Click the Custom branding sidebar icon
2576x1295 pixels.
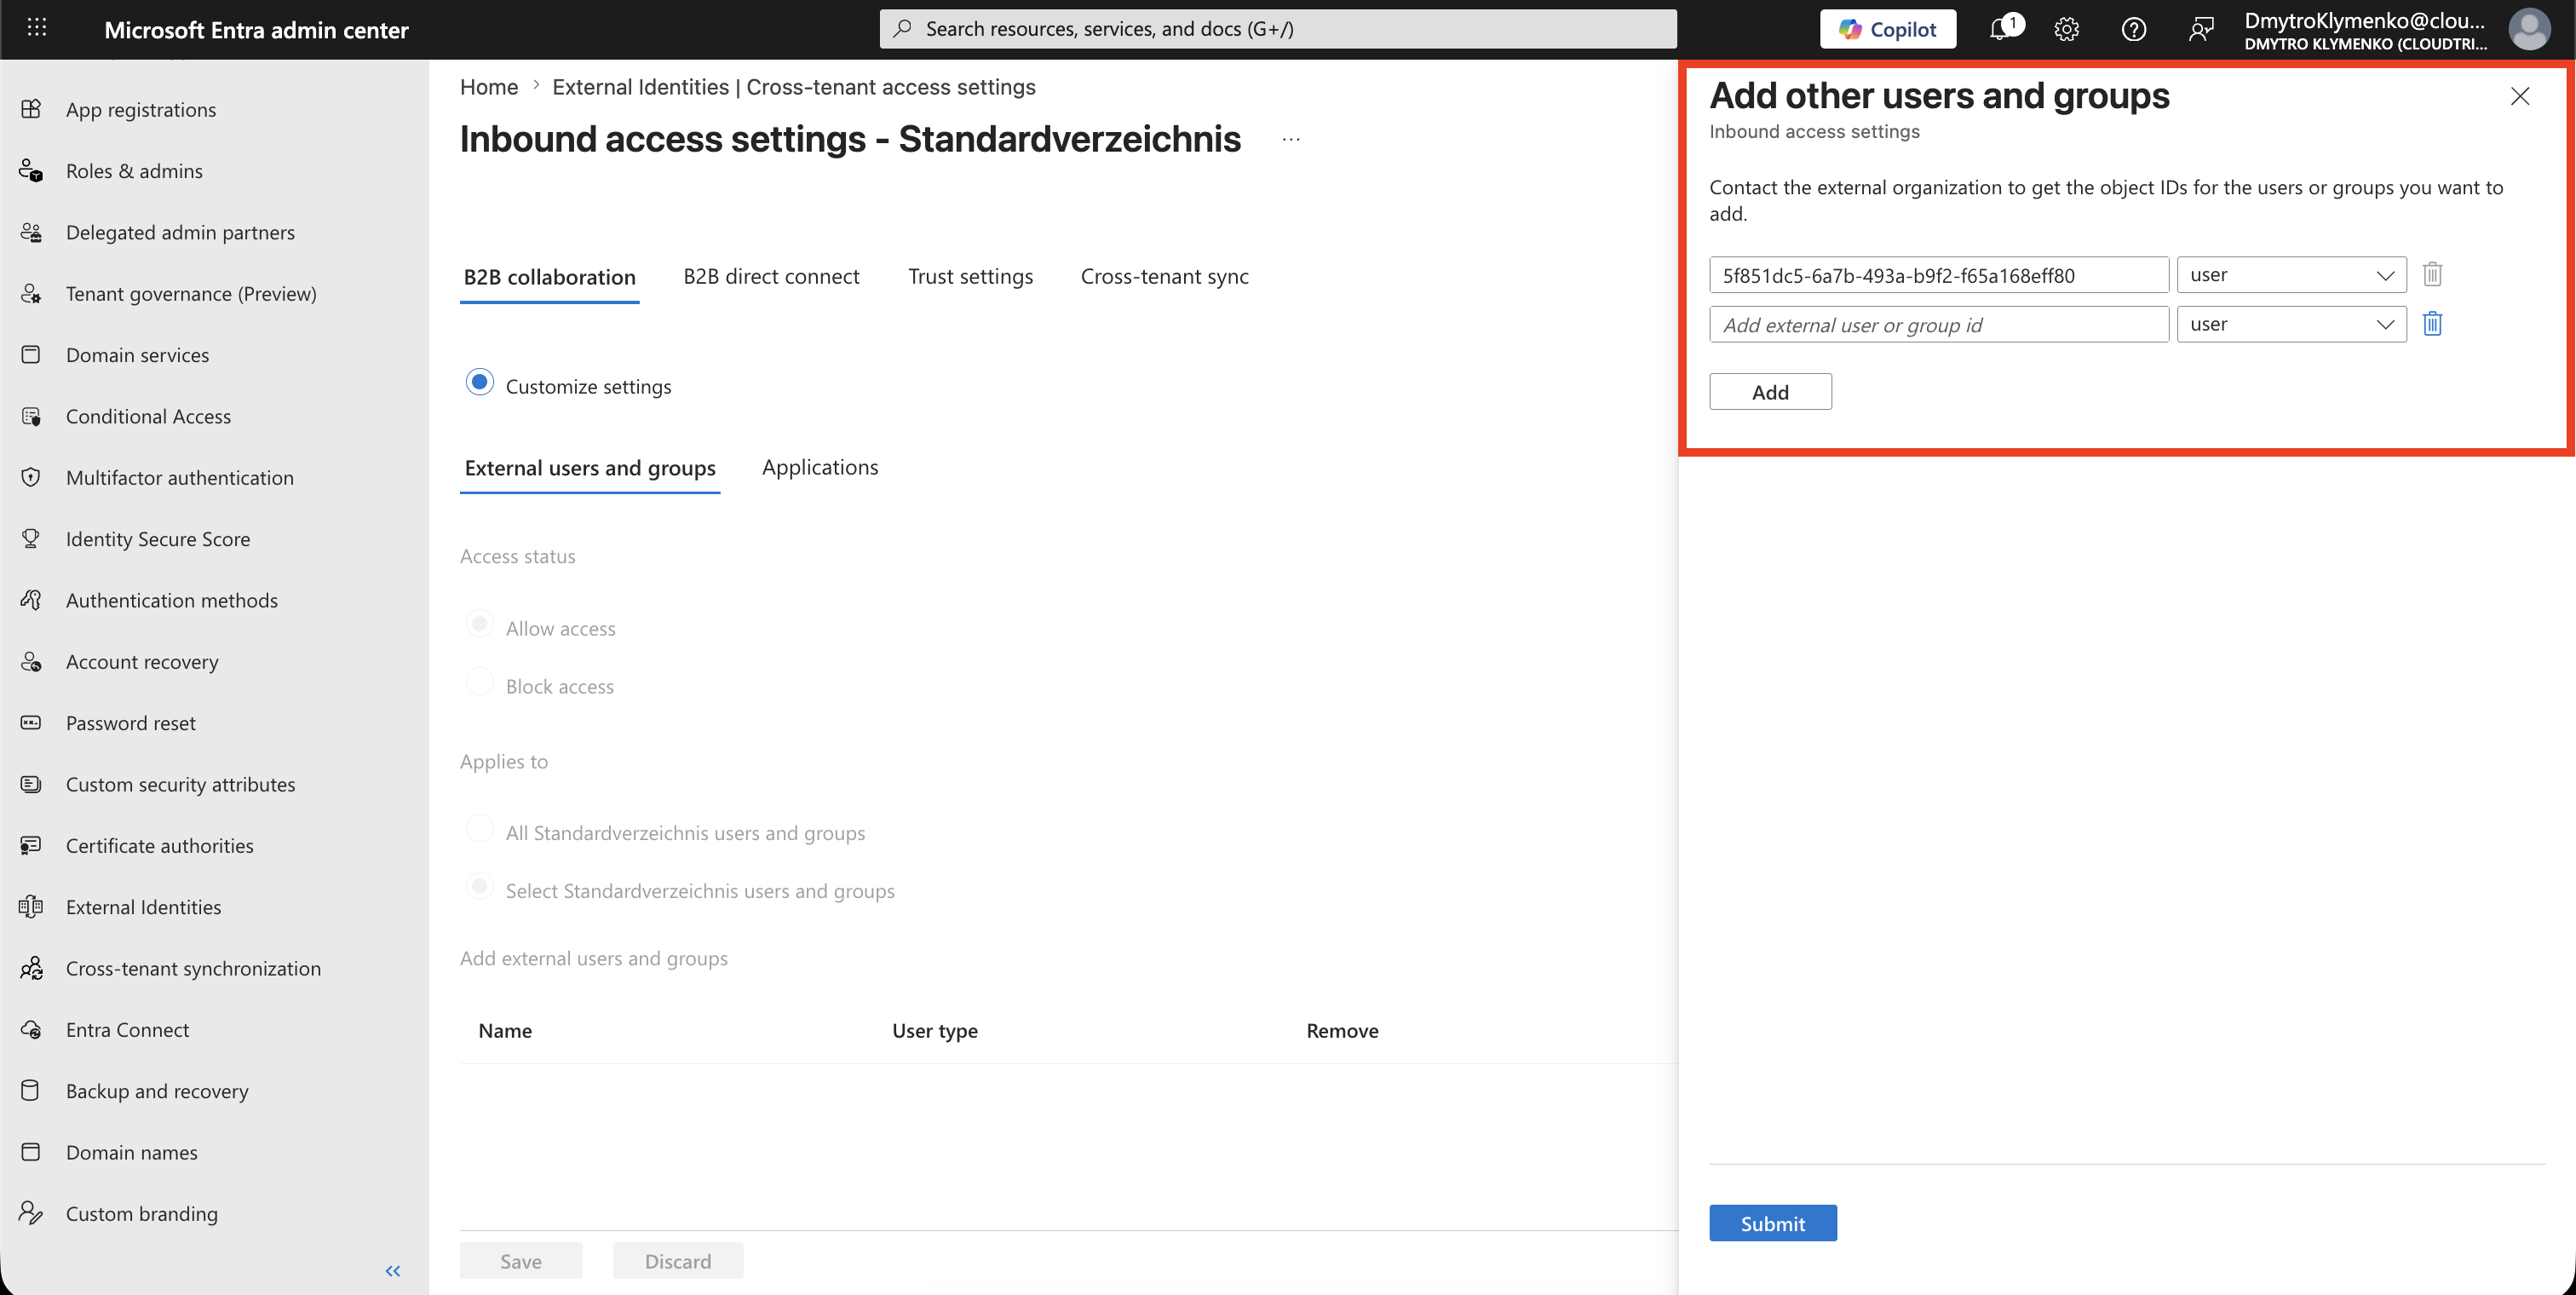[x=31, y=1213]
